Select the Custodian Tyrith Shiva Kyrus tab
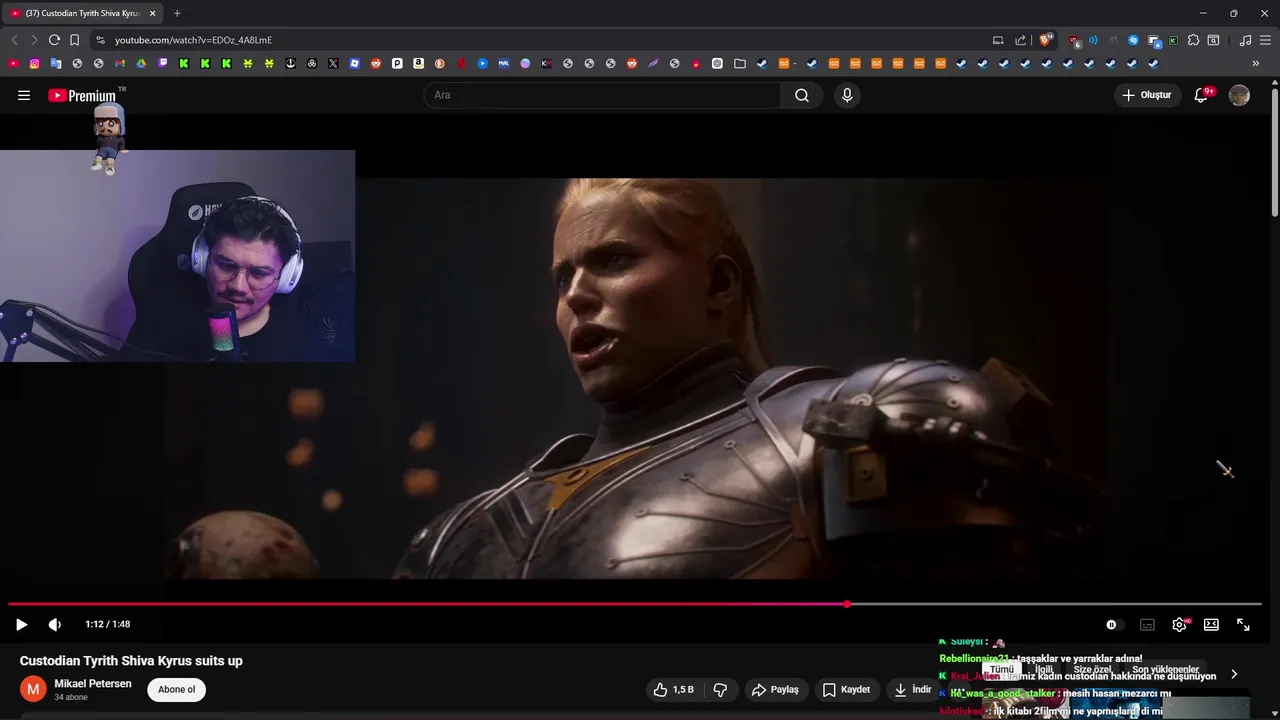Screen dimensions: 1280x720 click(80, 13)
